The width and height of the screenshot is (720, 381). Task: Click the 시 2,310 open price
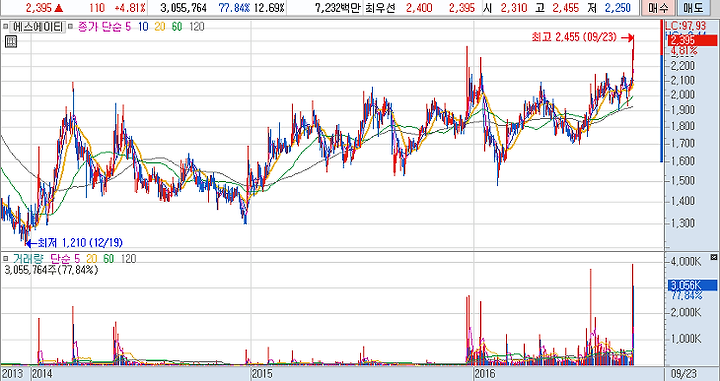[x=507, y=8]
